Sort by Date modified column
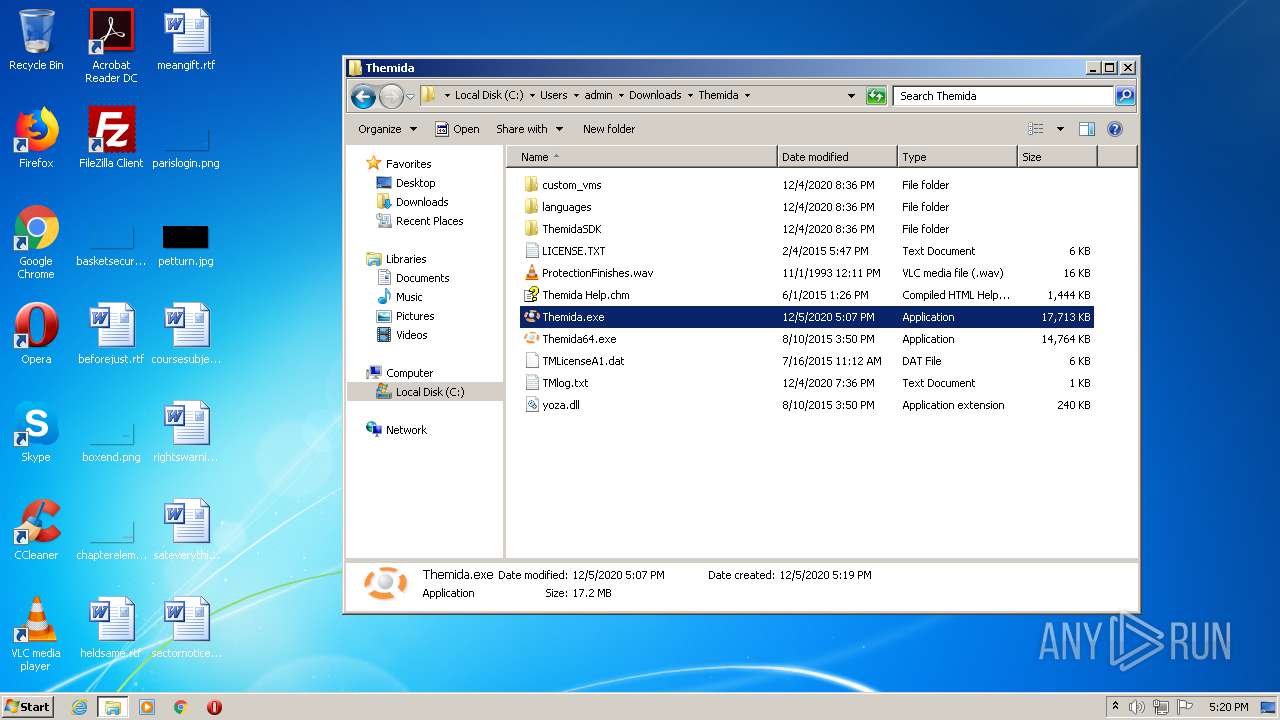Viewport: 1280px width, 720px height. [x=837, y=157]
